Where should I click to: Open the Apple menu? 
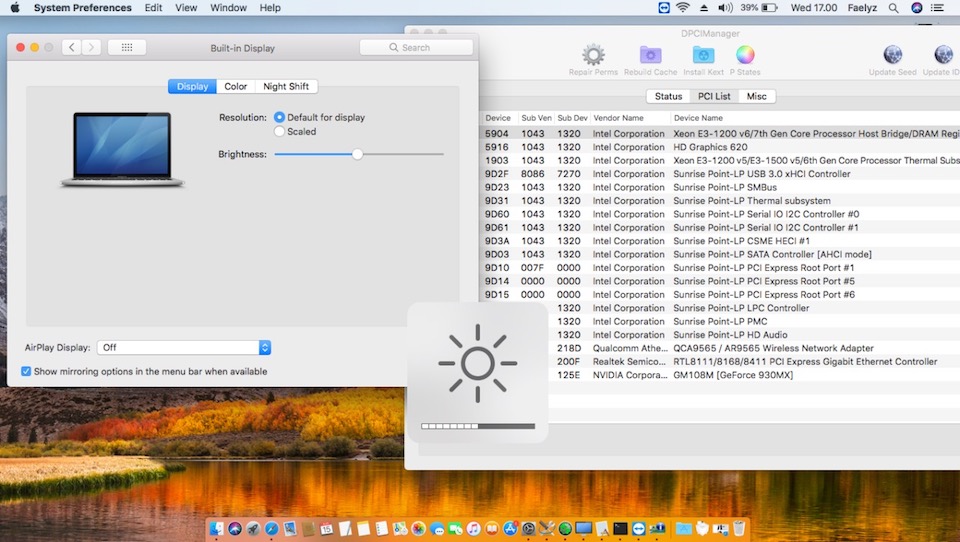tap(15, 8)
